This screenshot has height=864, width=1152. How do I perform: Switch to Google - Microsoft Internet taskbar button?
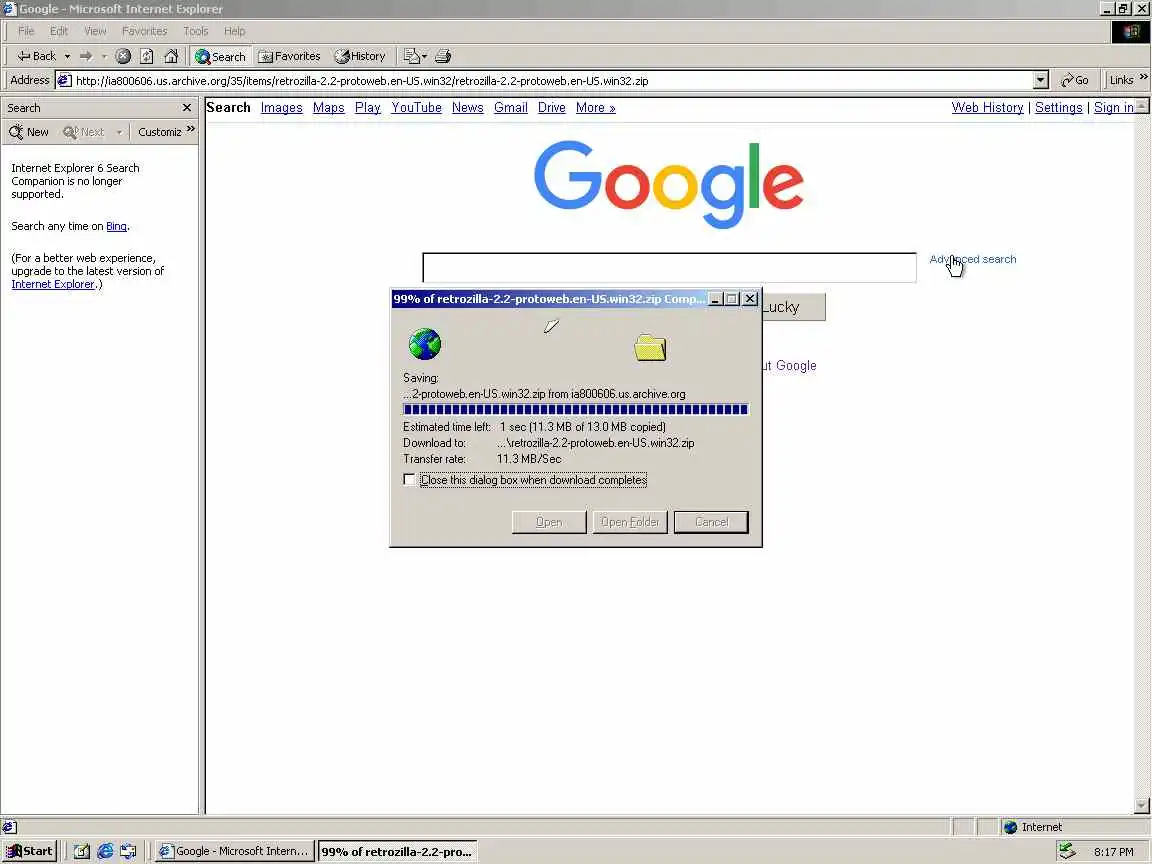(x=235, y=852)
